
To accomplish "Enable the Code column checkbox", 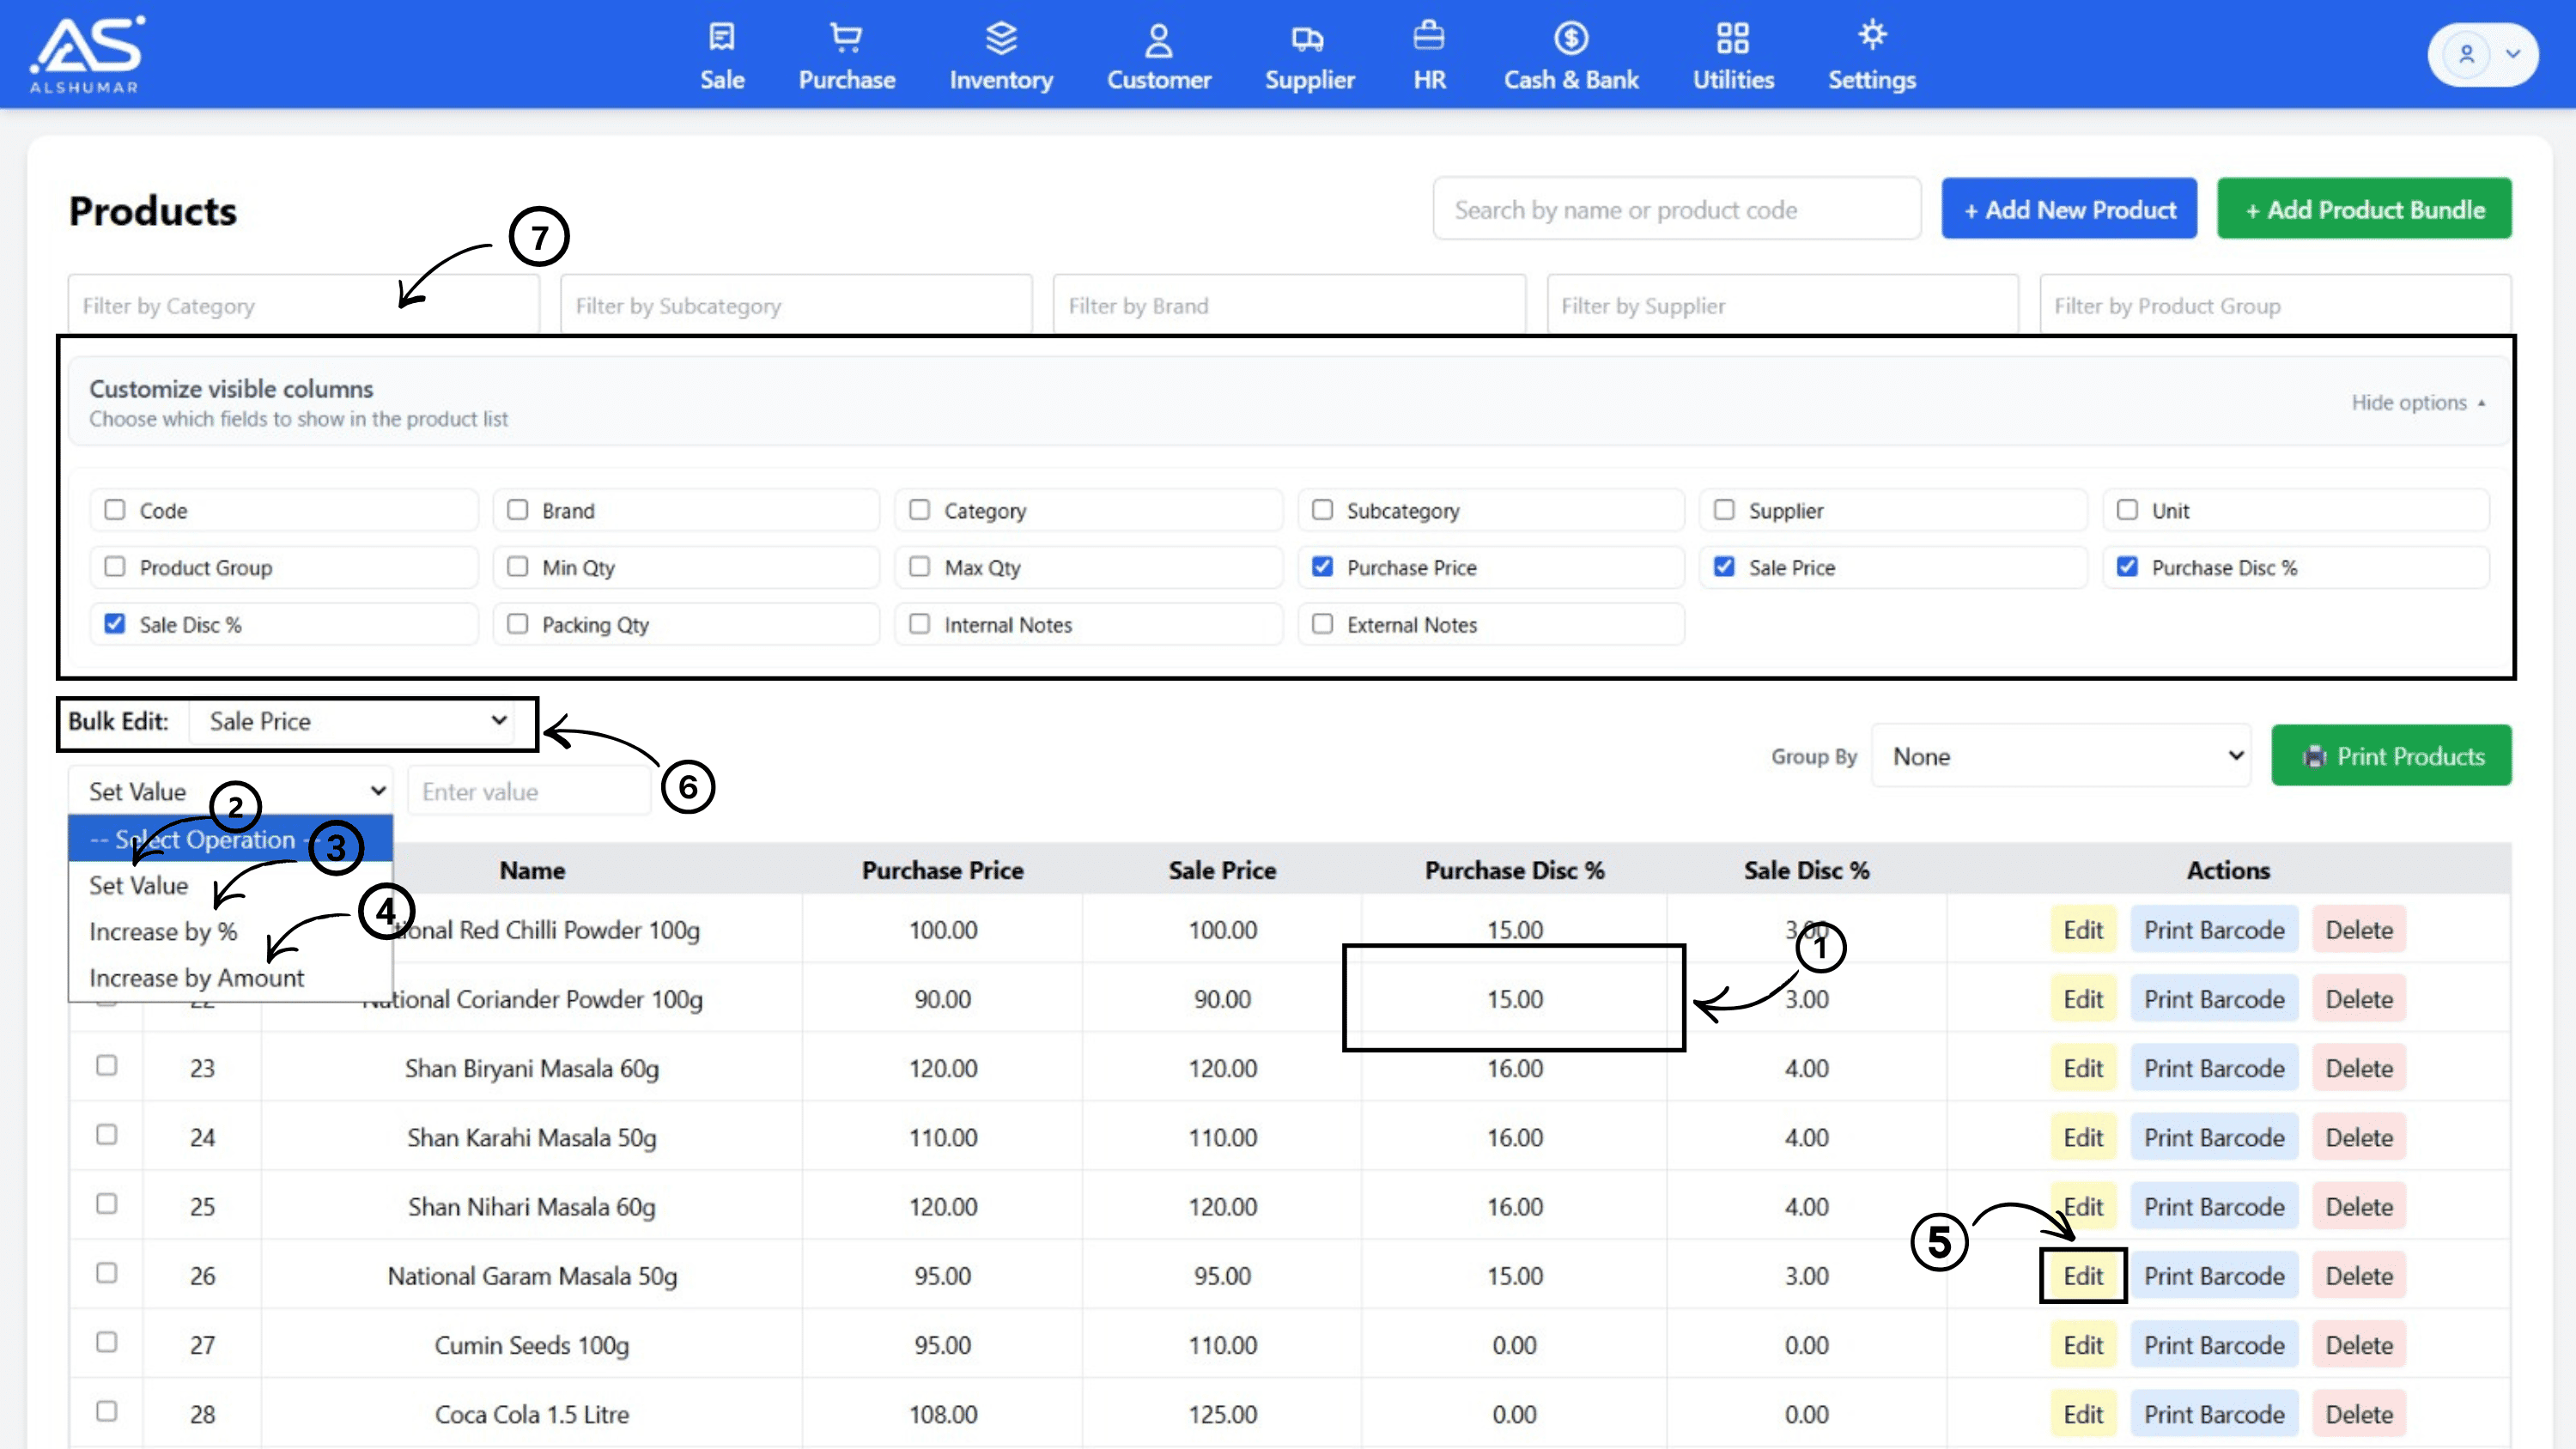I will [115, 510].
